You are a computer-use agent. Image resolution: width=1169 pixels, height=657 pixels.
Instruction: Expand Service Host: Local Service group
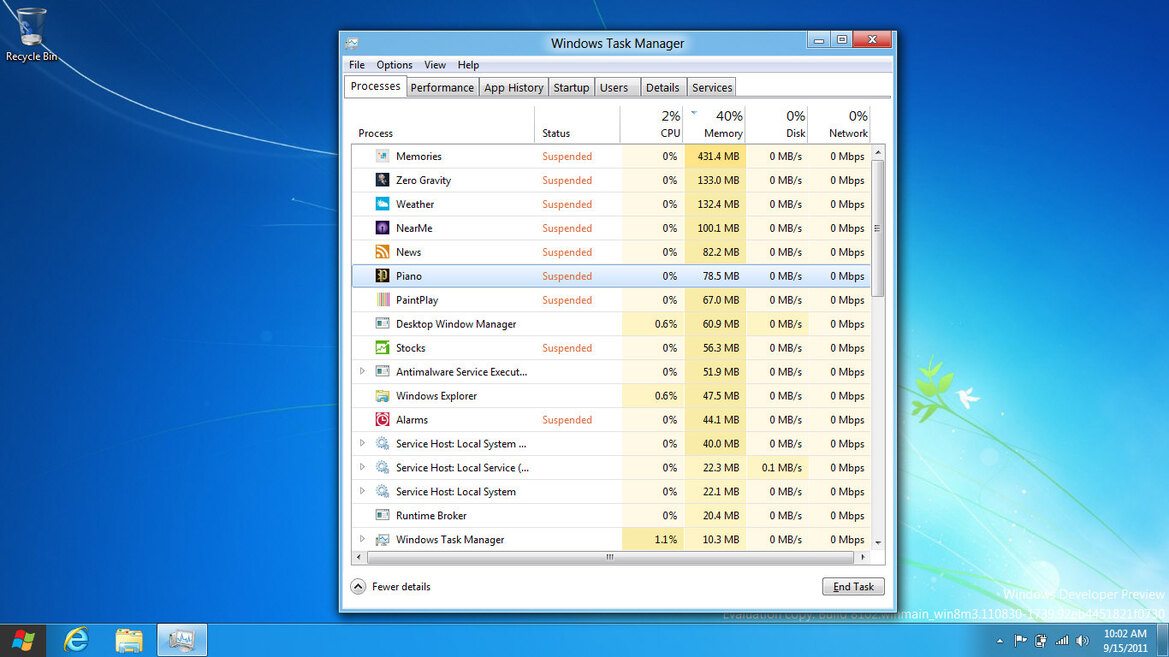pyautogui.click(x=362, y=468)
